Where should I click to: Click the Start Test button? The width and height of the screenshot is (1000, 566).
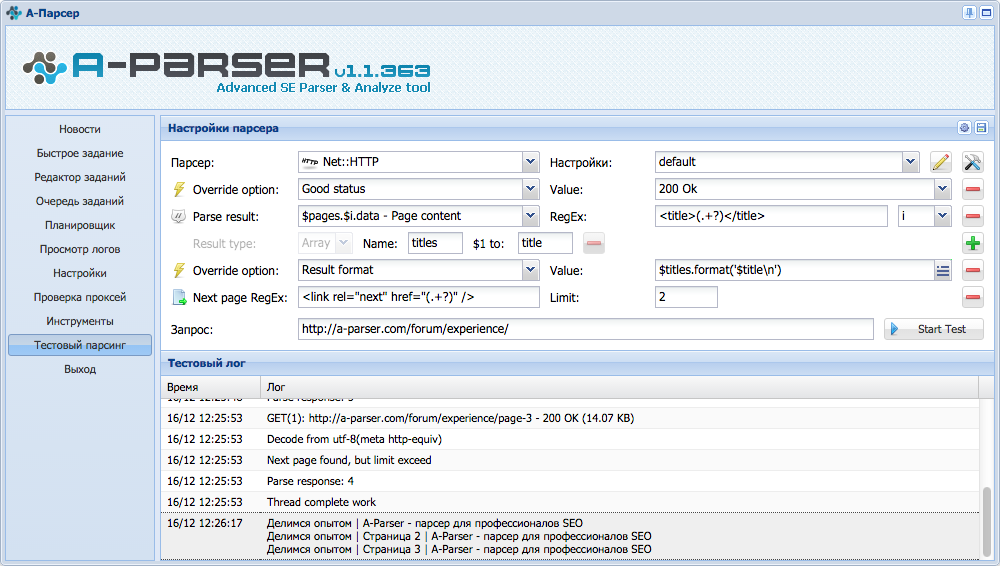coord(934,329)
